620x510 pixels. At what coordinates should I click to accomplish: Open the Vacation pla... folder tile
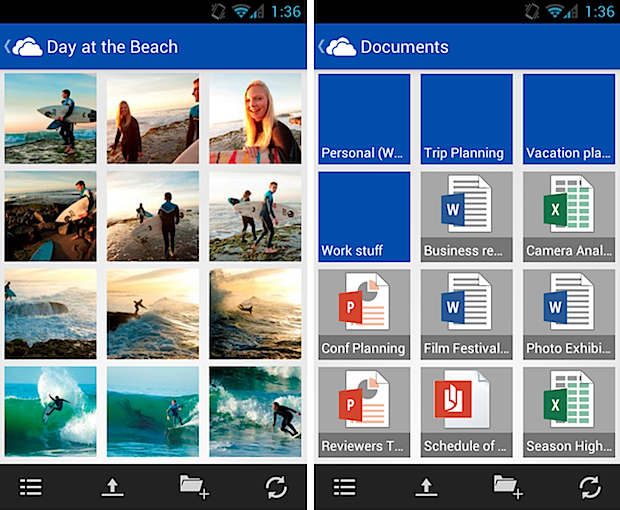coord(568,118)
